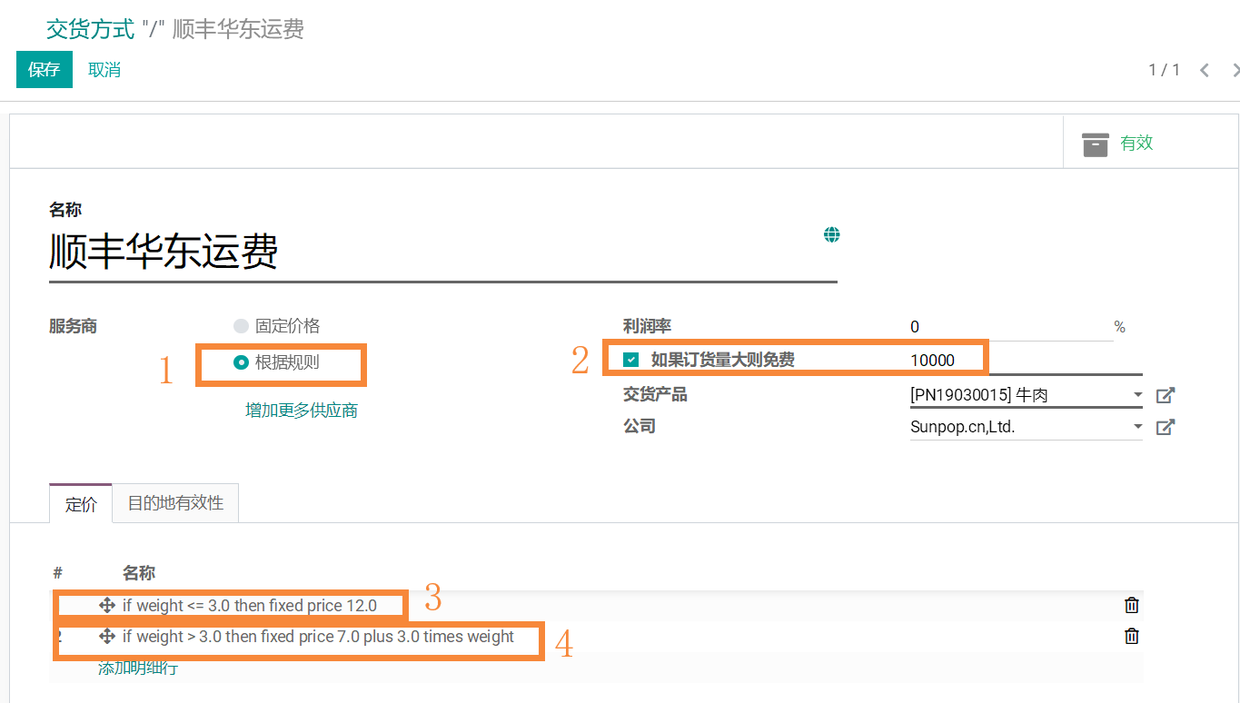Click 交货方式 breadcrumb link

90,29
